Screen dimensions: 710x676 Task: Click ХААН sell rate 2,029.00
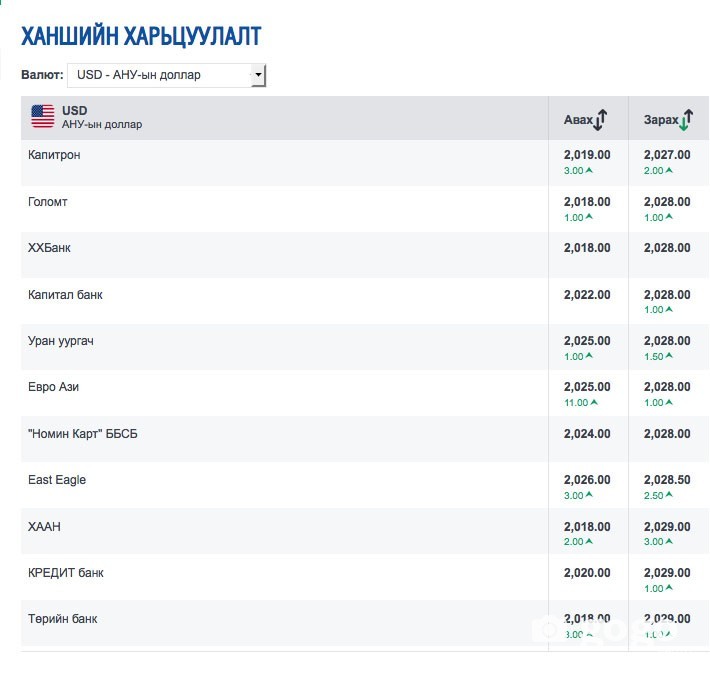coord(667,527)
